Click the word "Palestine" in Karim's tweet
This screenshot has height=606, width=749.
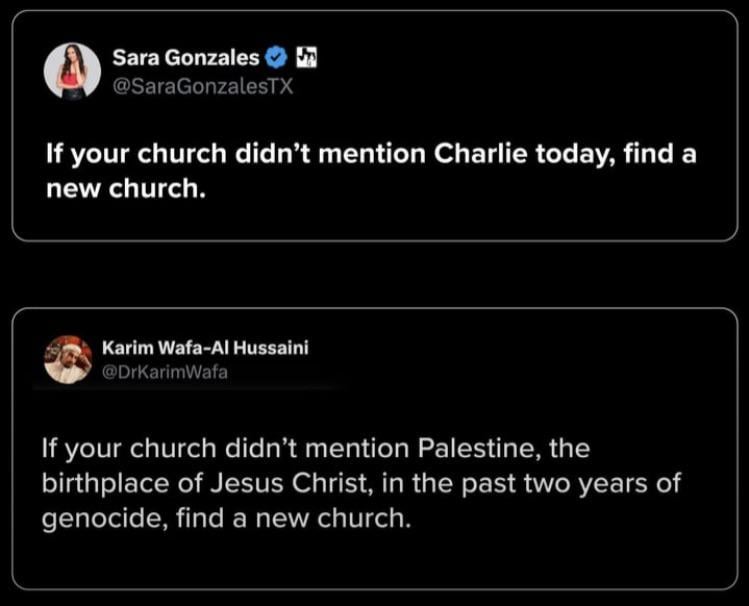coord(466,448)
